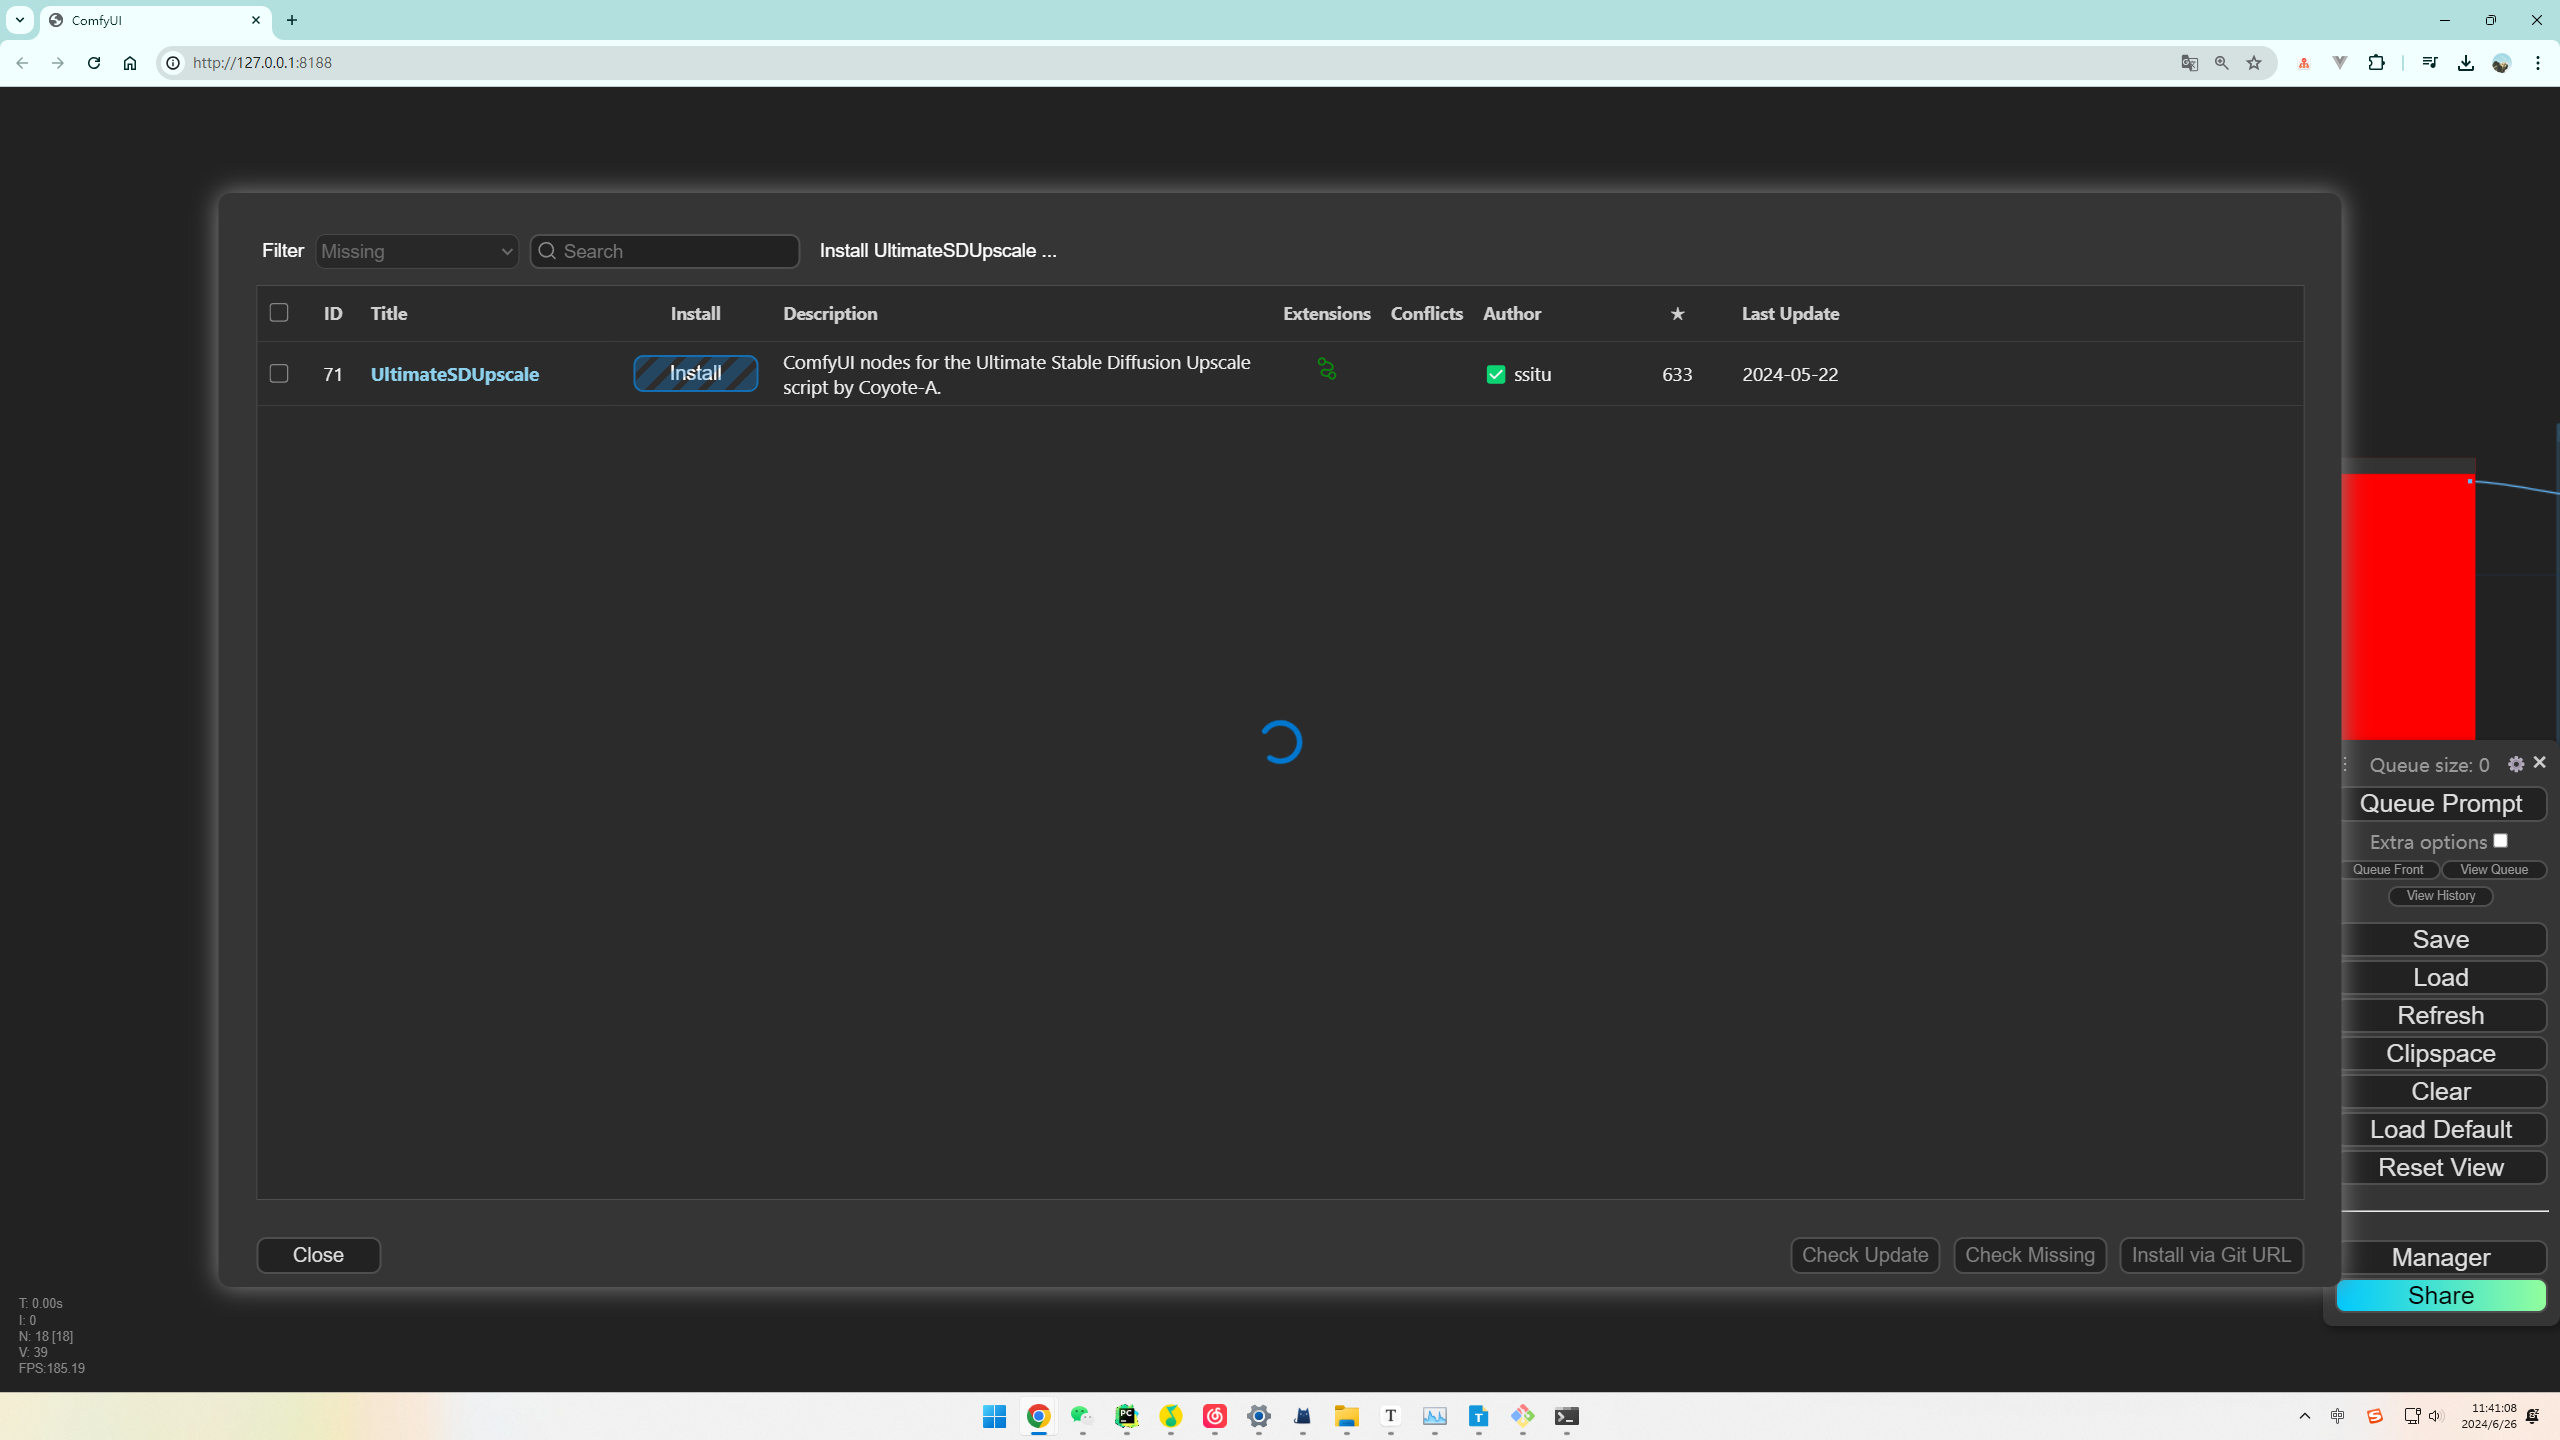This screenshot has height=1440, width=2560.
Task: Open the Filter dropdown showing Missing
Action: (x=417, y=251)
